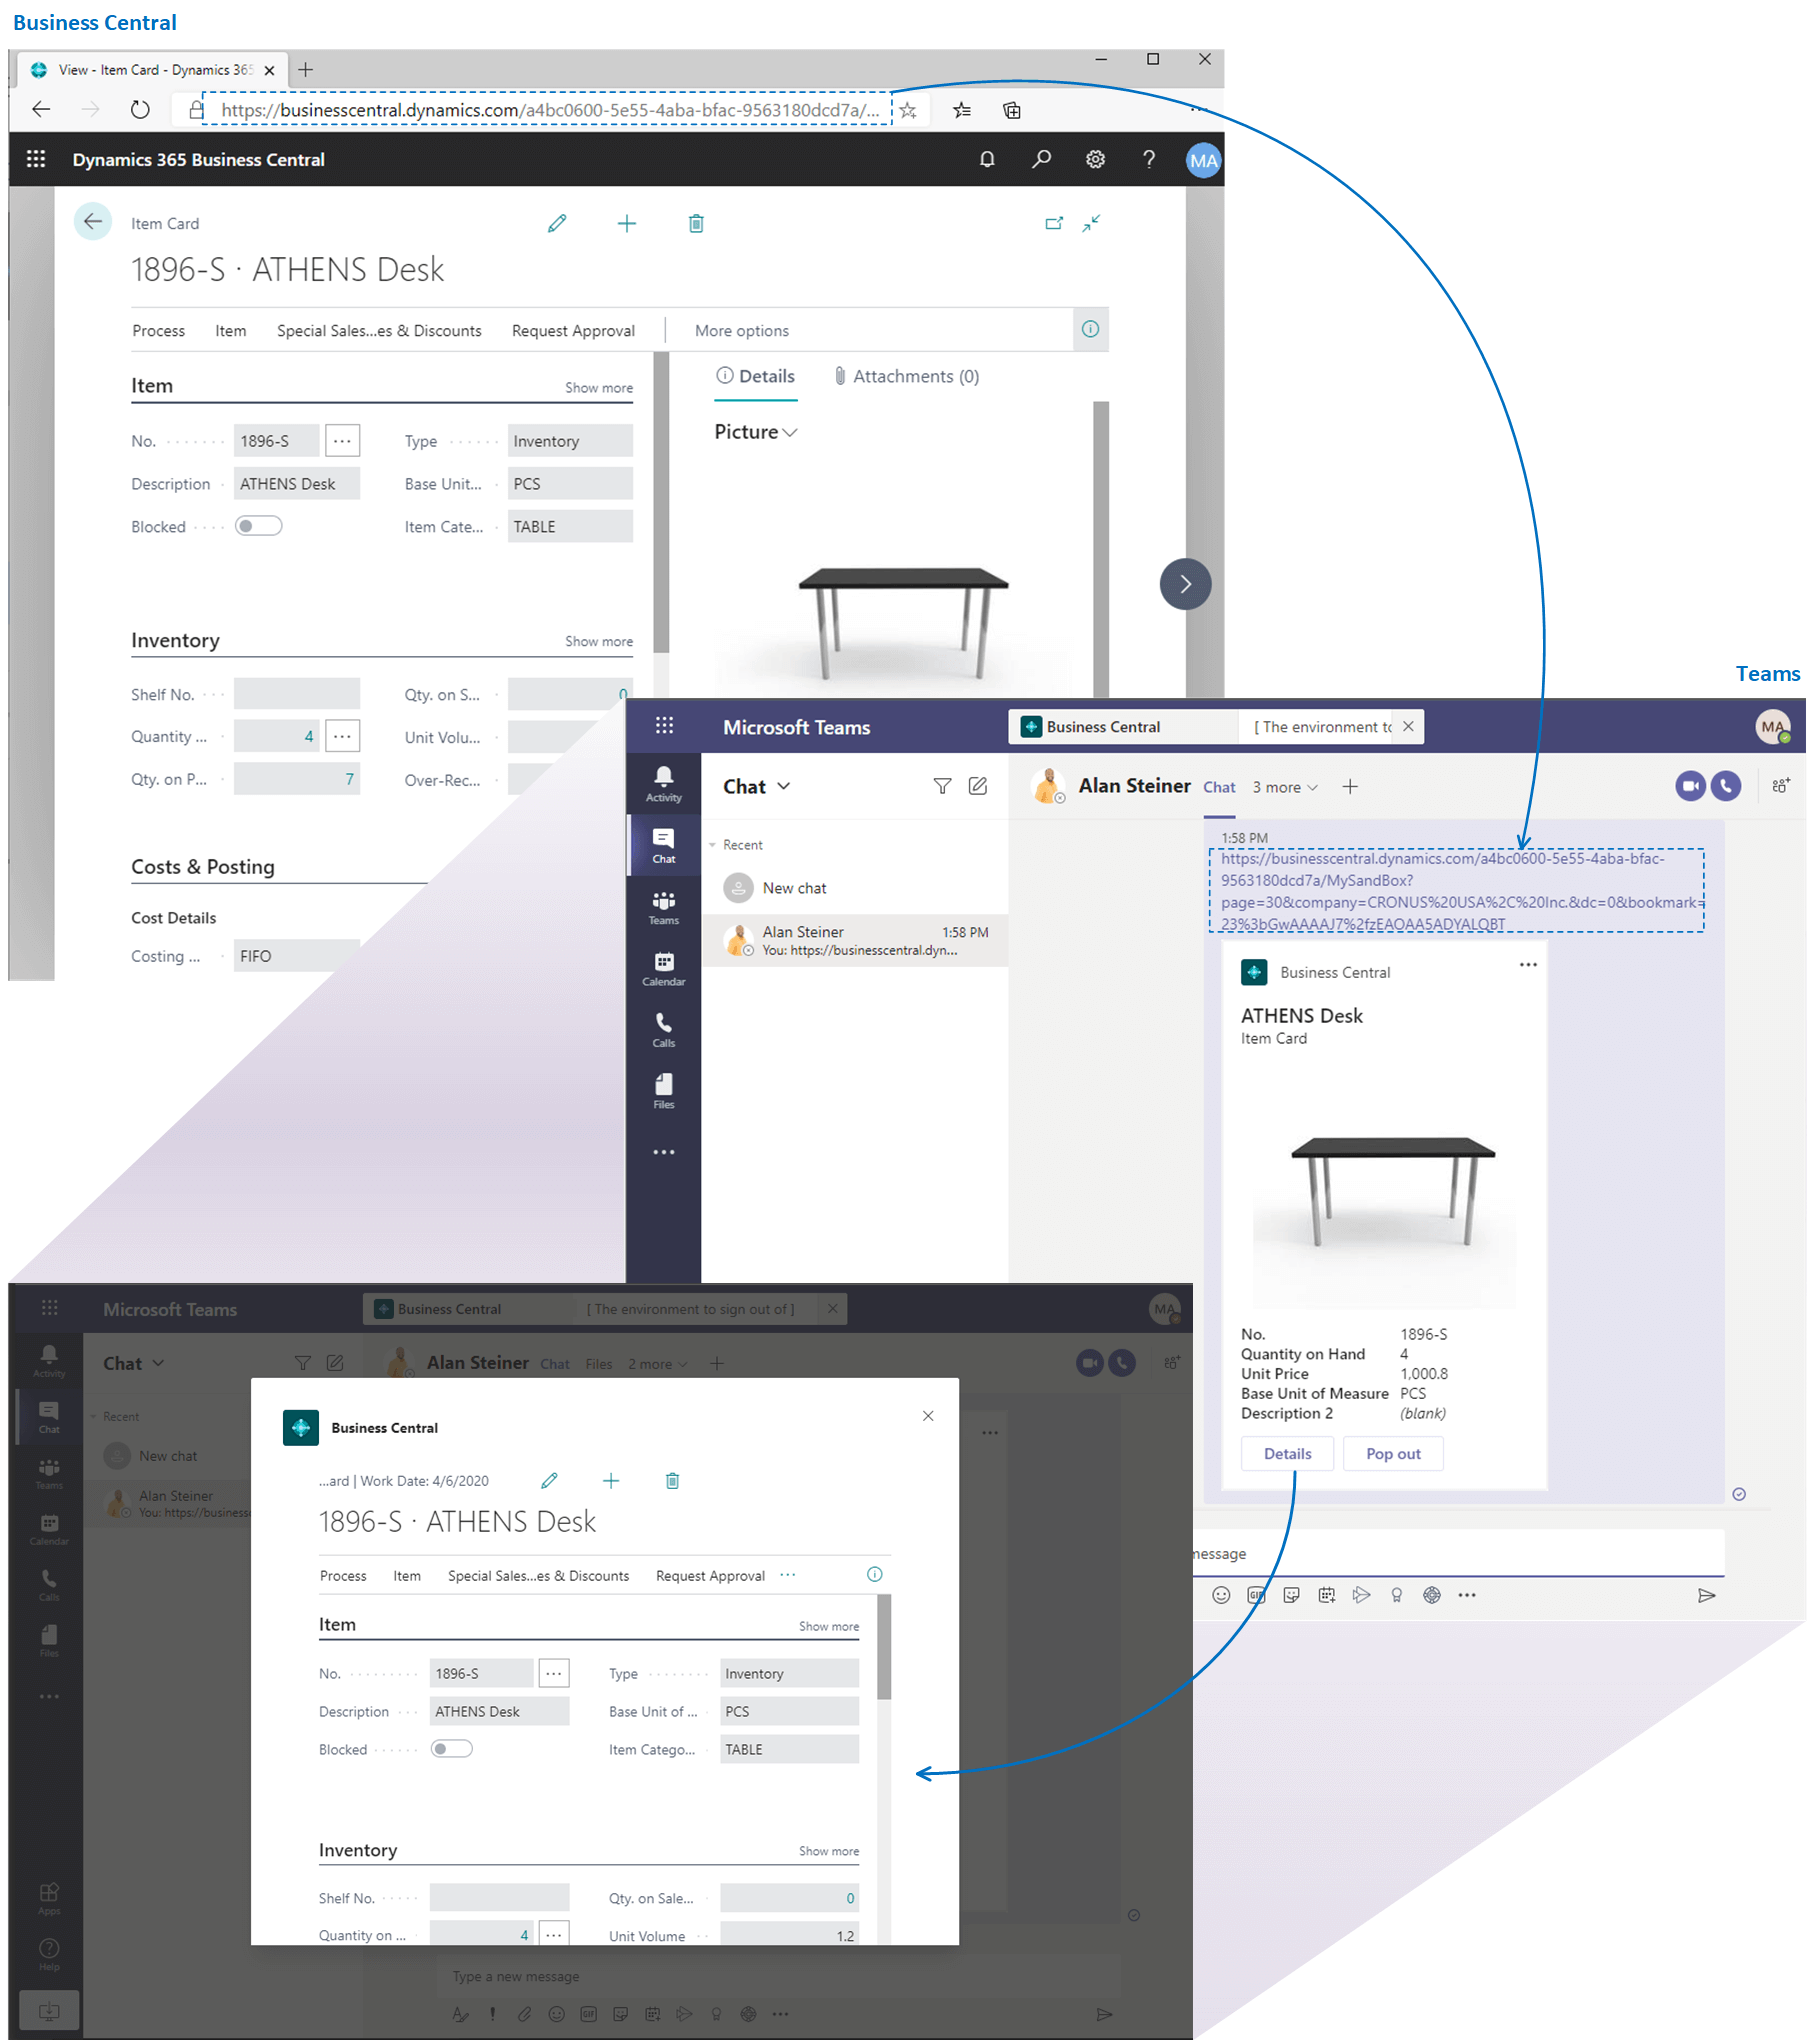
Task: Select New chat in chat list
Action: pos(854,888)
